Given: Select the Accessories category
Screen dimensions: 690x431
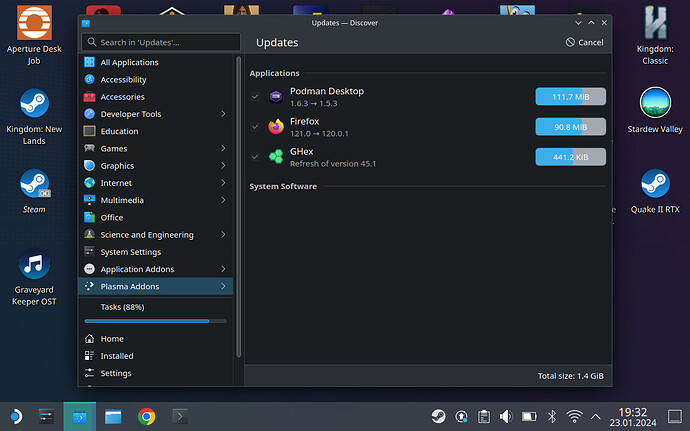Looking at the screenshot, I should (156, 96).
